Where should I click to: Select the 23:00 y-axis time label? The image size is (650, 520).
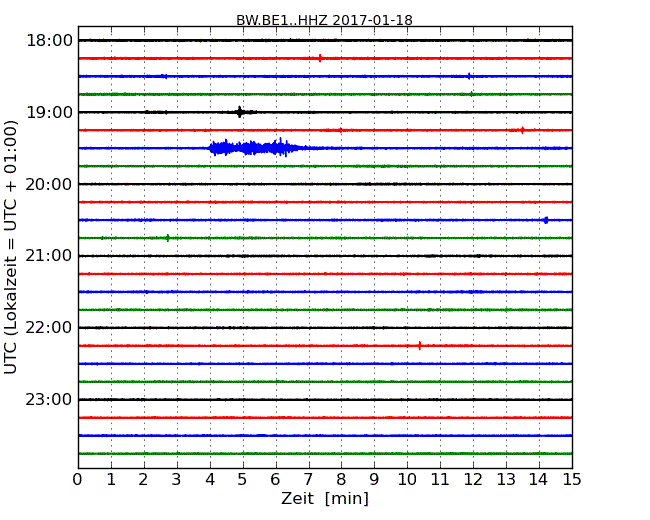(x=49, y=399)
